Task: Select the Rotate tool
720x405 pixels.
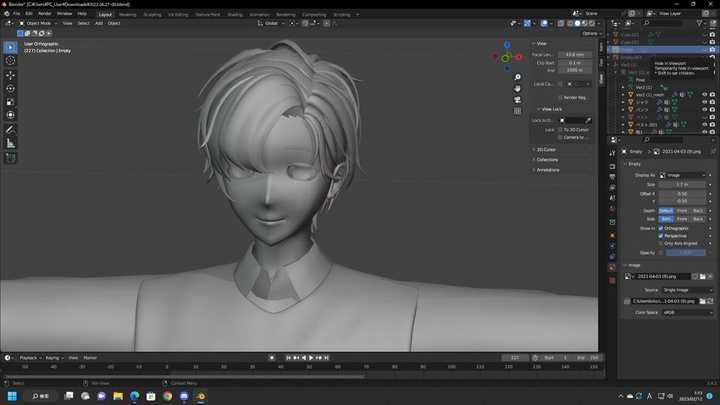Action: click(11, 89)
